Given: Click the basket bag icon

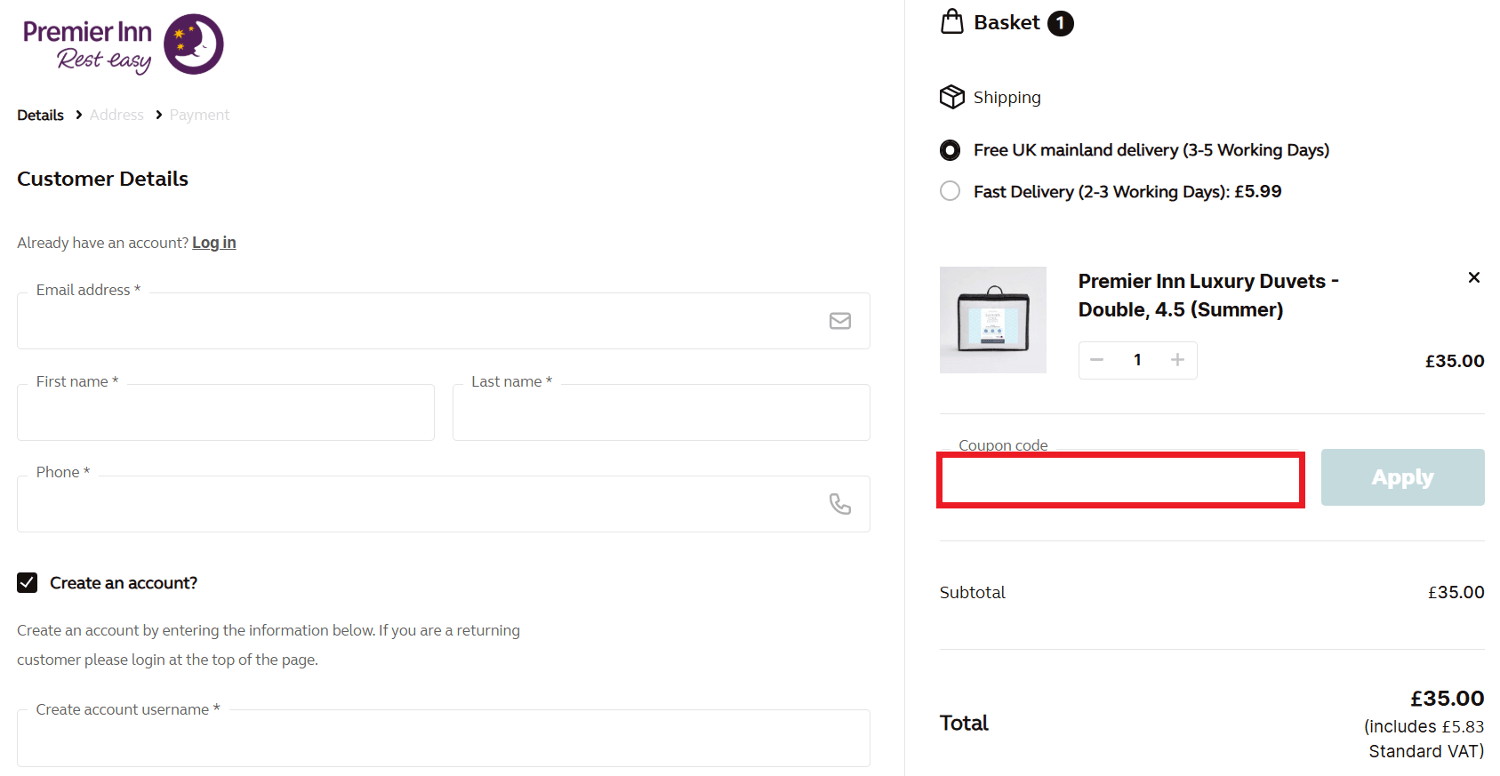Looking at the screenshot, I should coord(952,21).
